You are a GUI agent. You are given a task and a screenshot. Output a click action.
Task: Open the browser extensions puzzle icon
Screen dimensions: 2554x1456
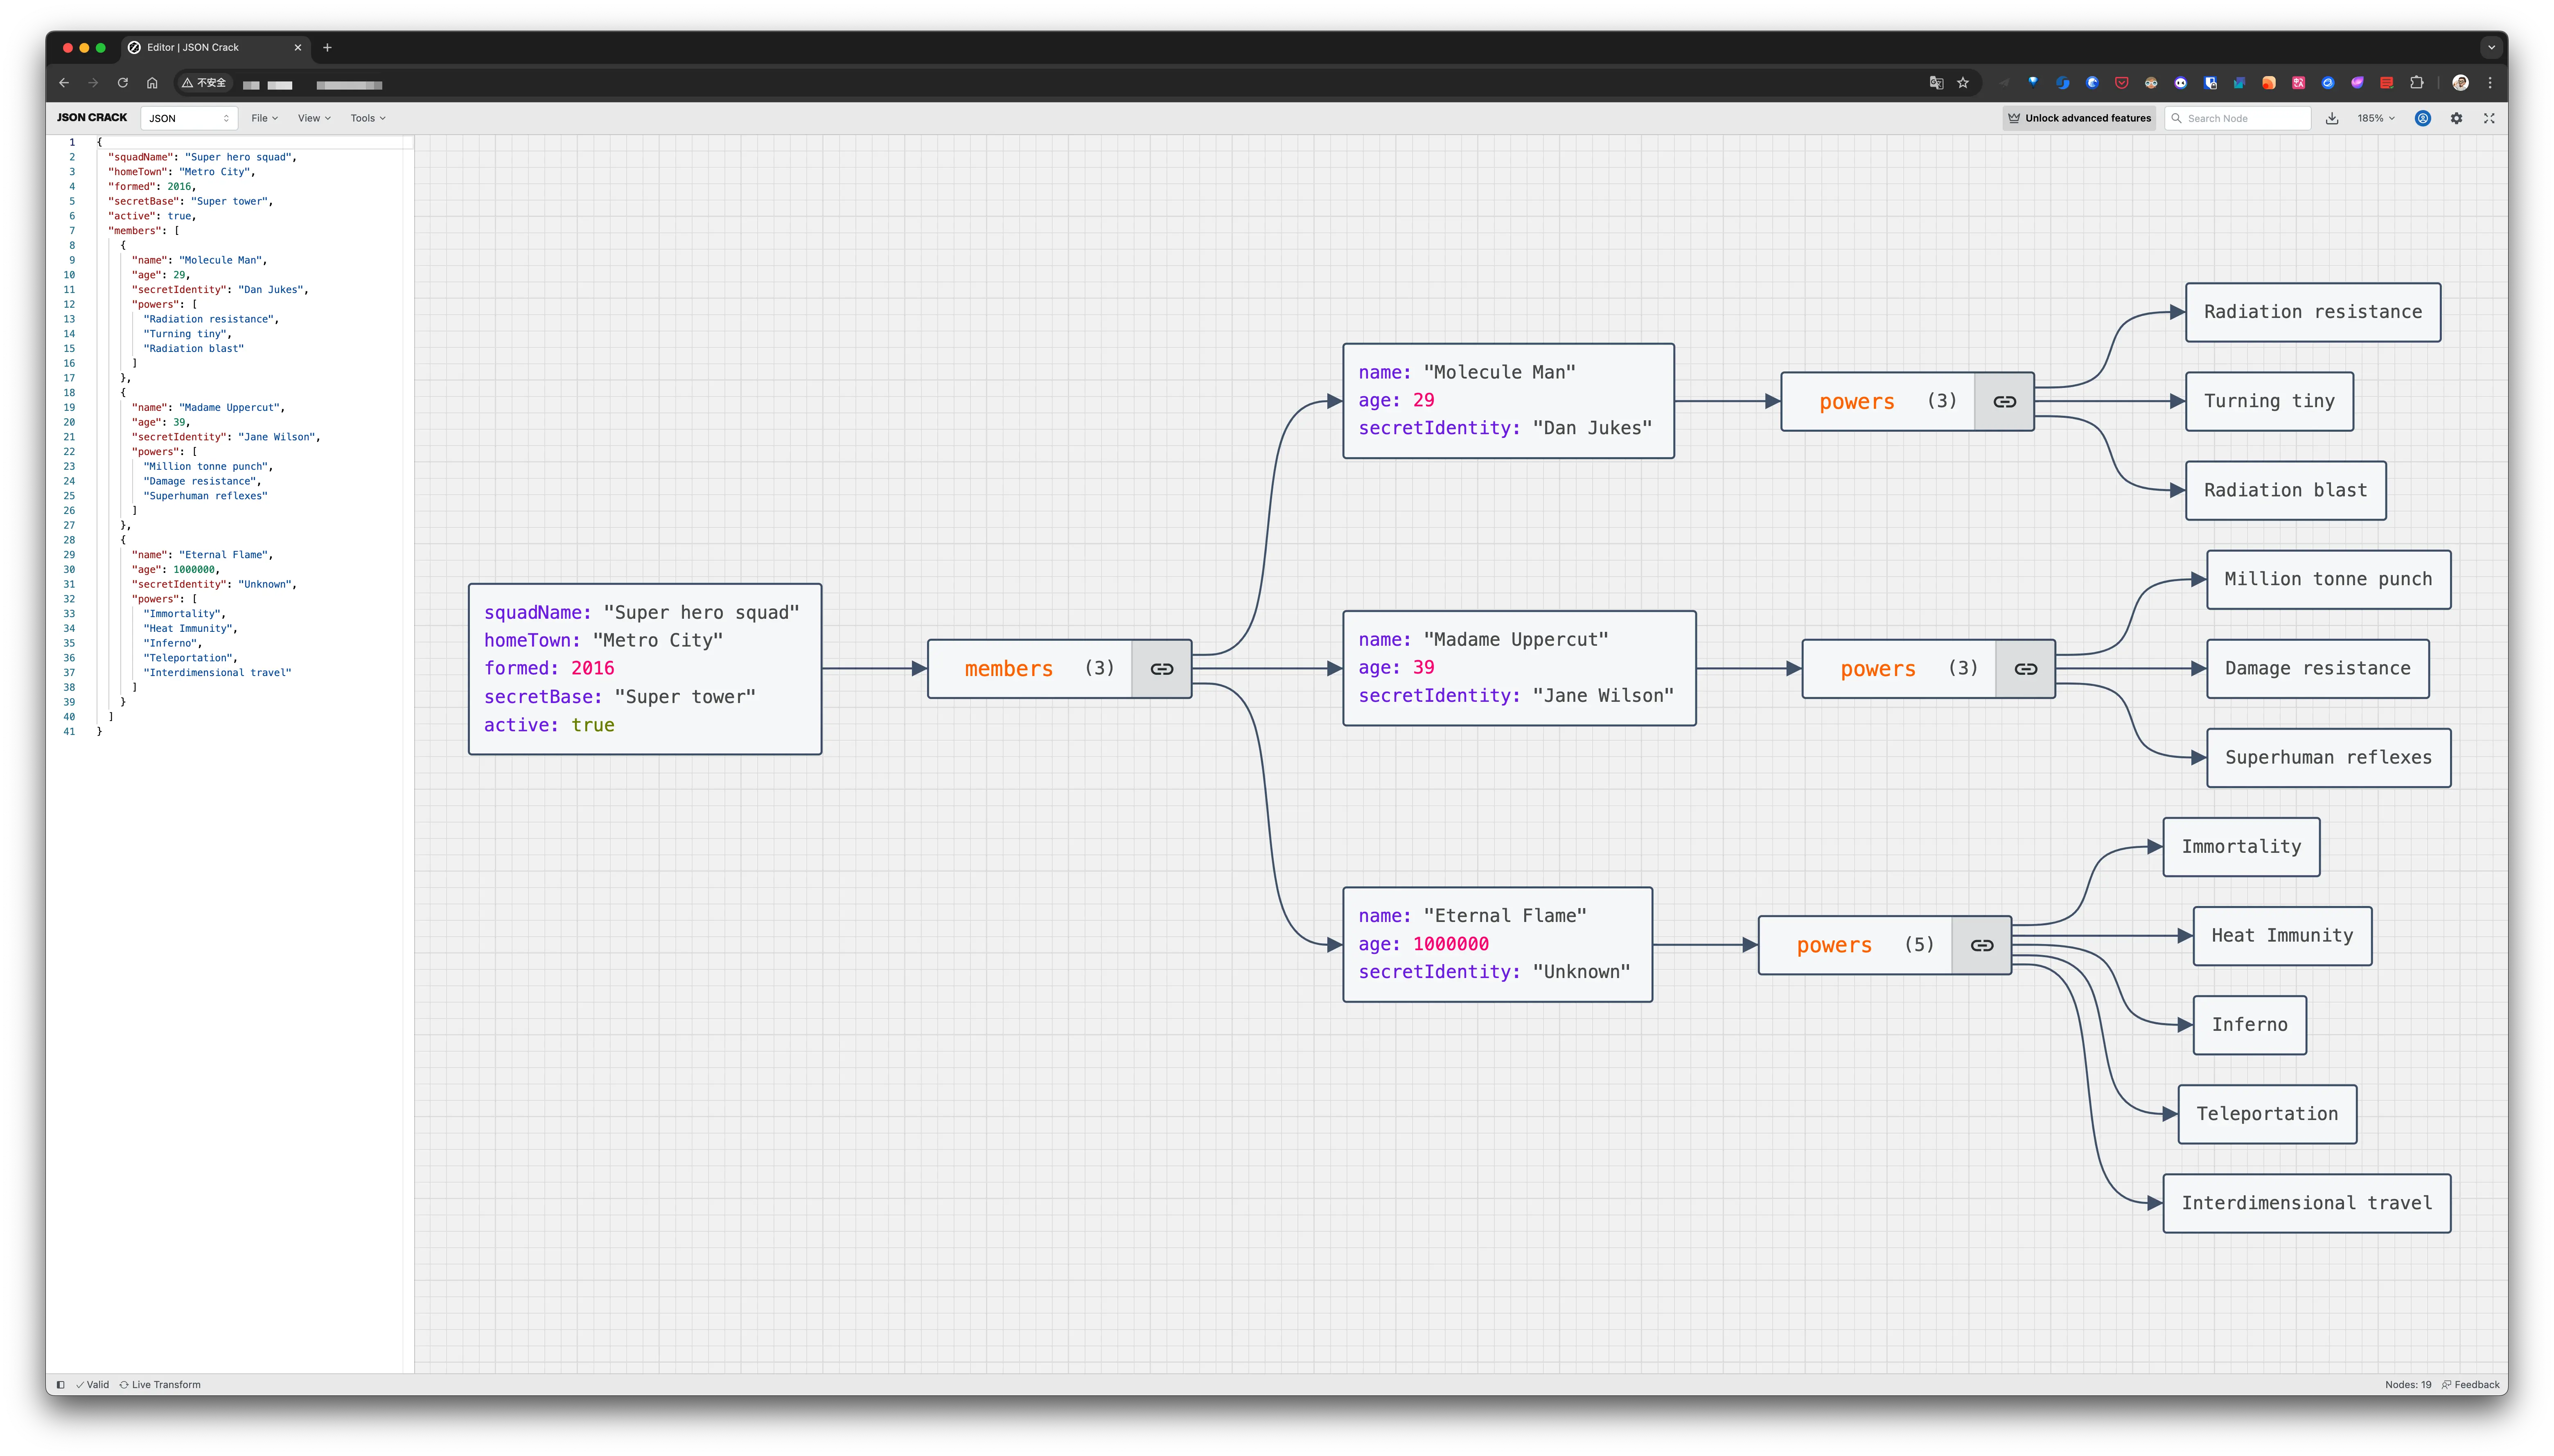[2416, 83]
